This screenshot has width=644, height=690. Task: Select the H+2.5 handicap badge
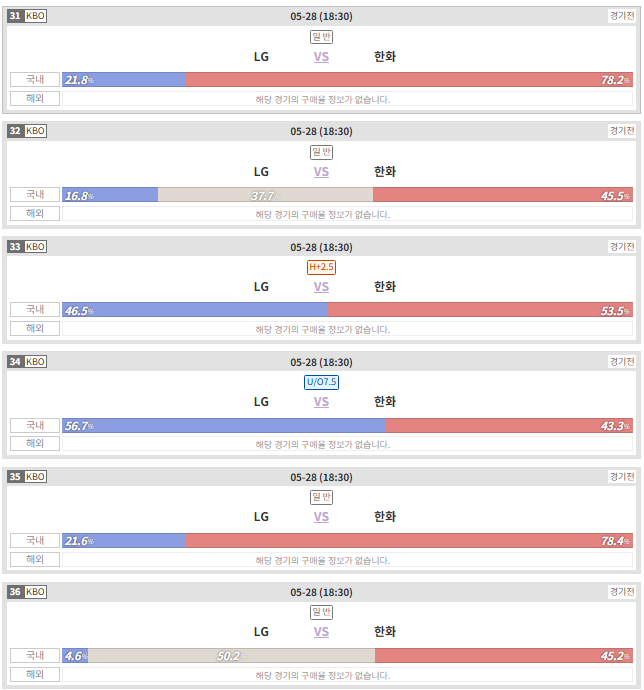point(321,267)
